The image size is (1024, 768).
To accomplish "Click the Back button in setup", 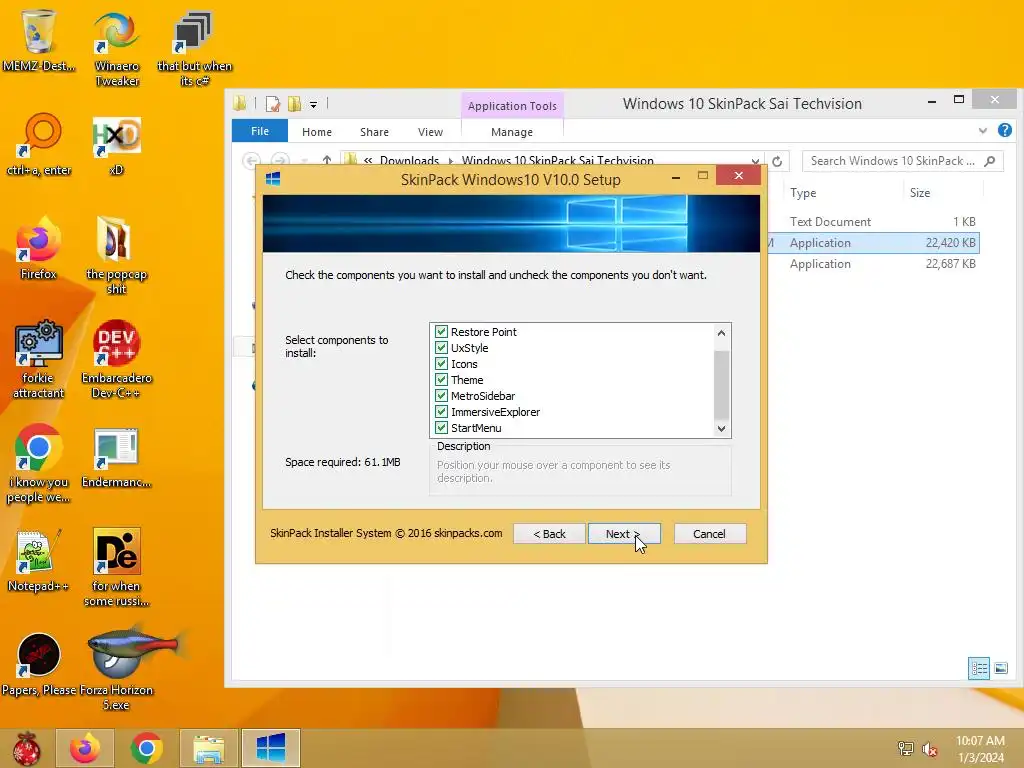I will [549, 534].
